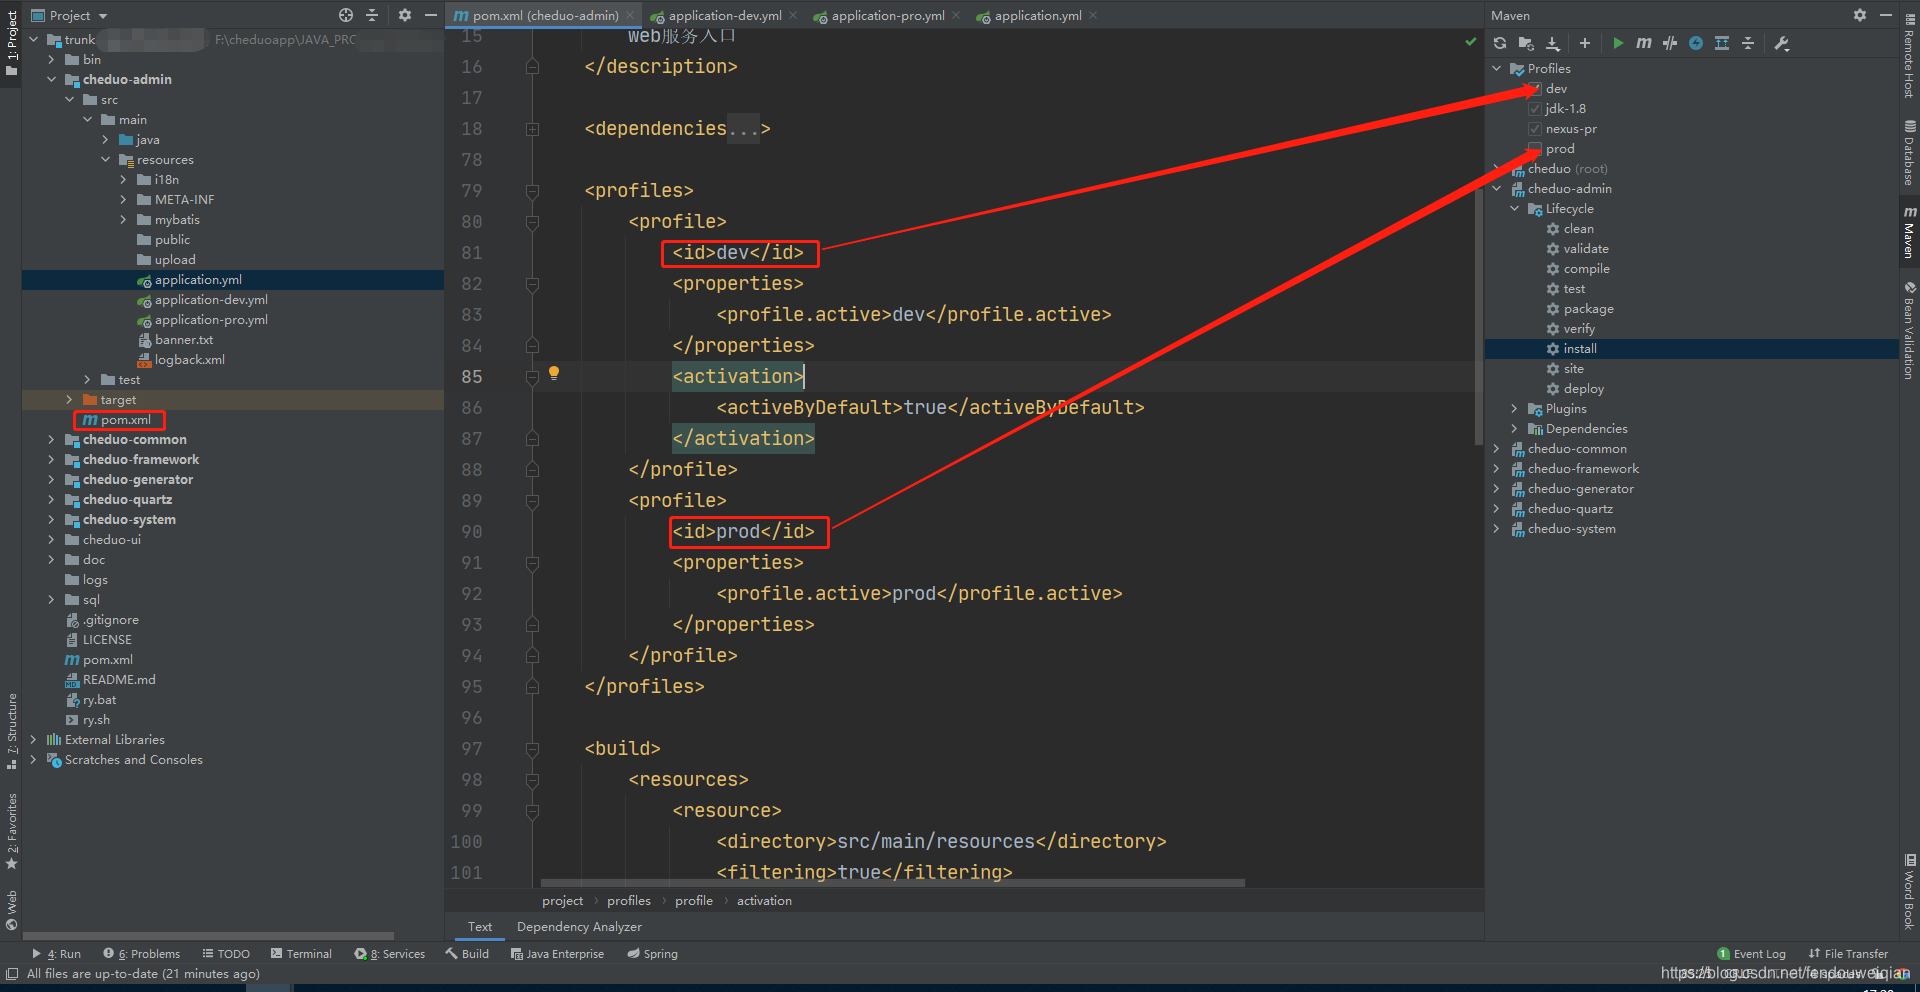Run the install lifecycle goal
1920x992 pixels.
coord(1580,349)
